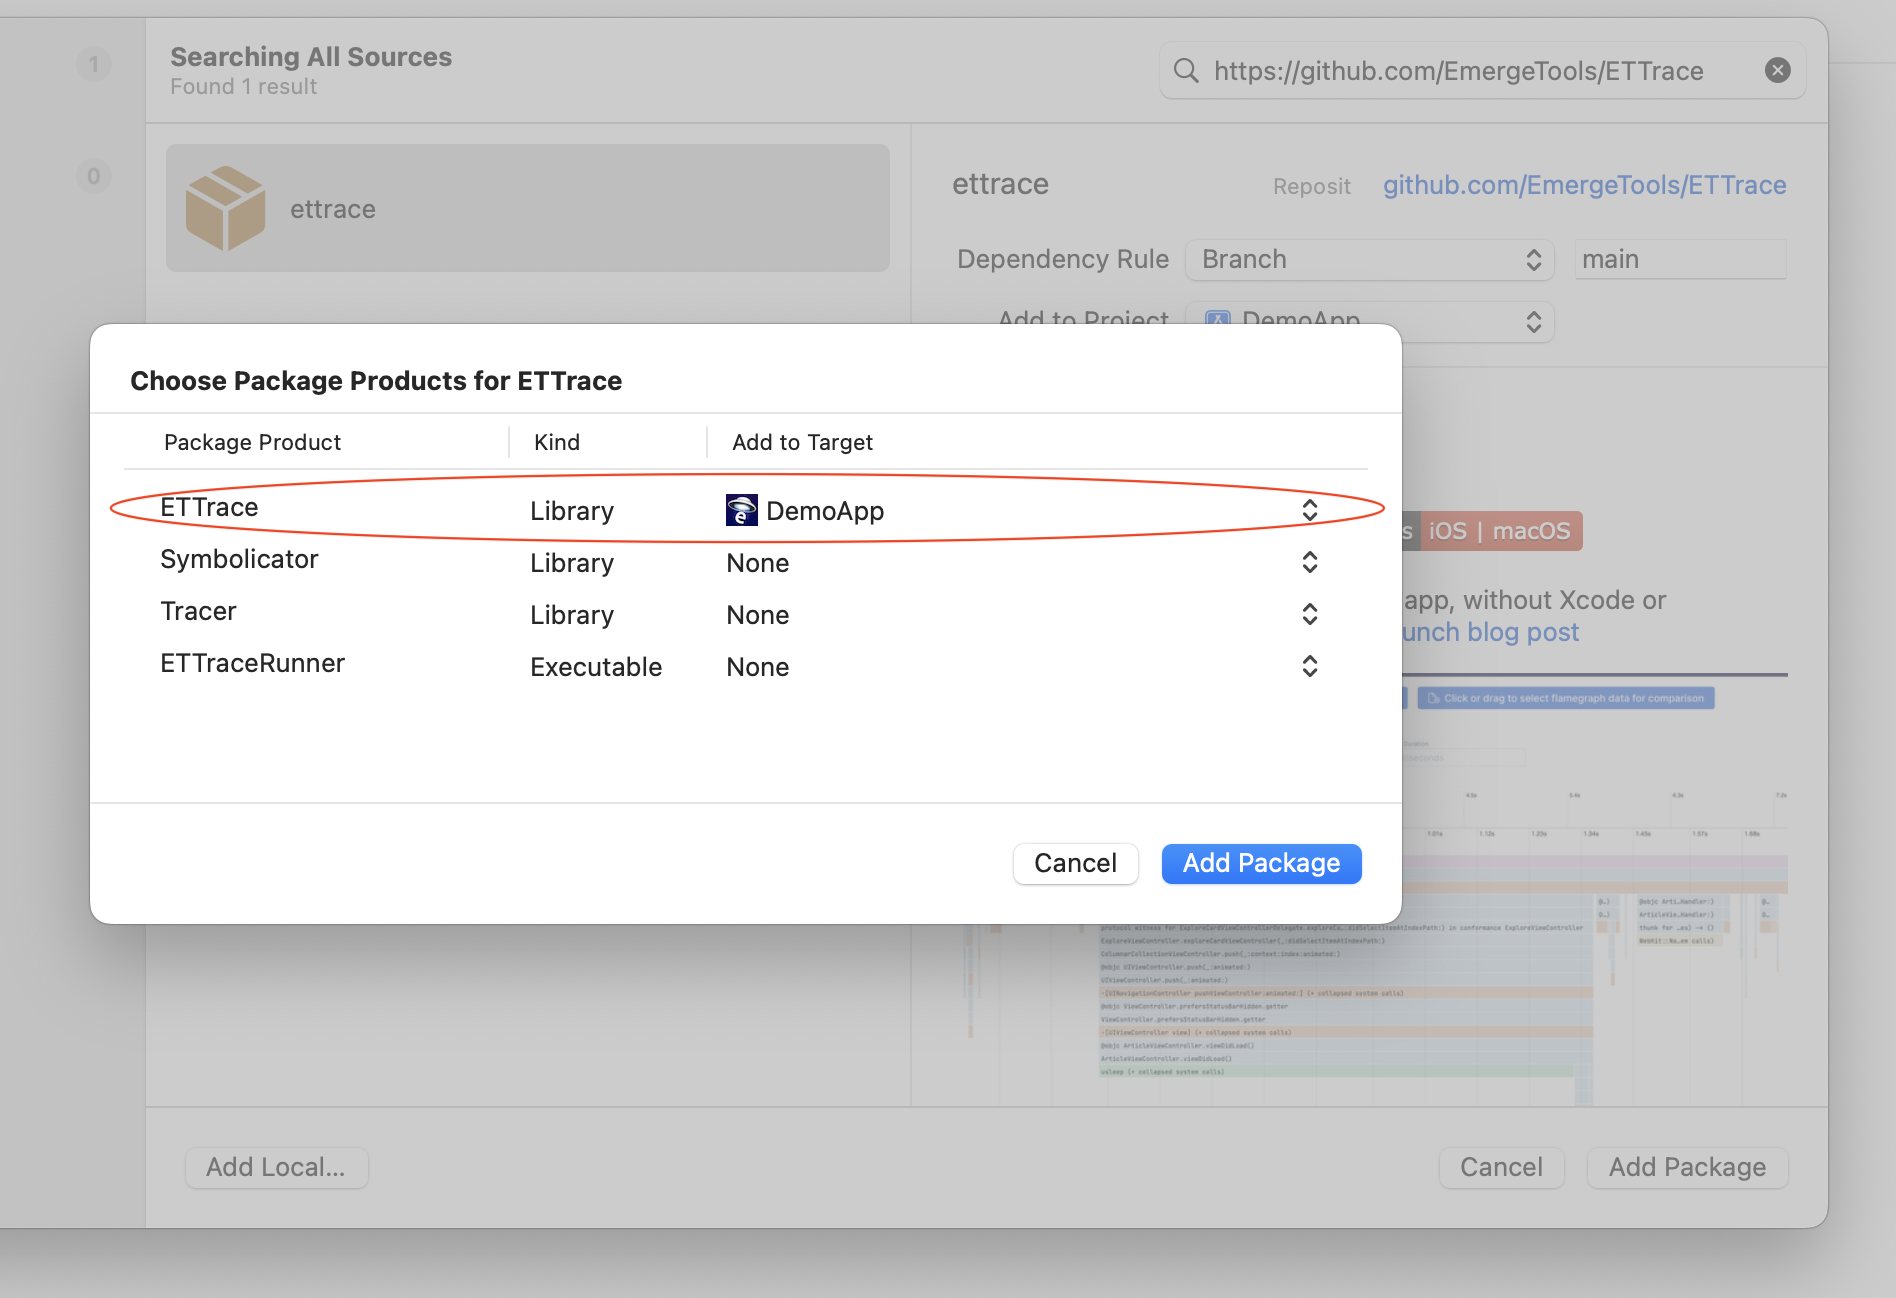Click Add Local... in the background window
Image resolution: width=1896 pixels, height=1298 pixels.
coord(276,1167)
